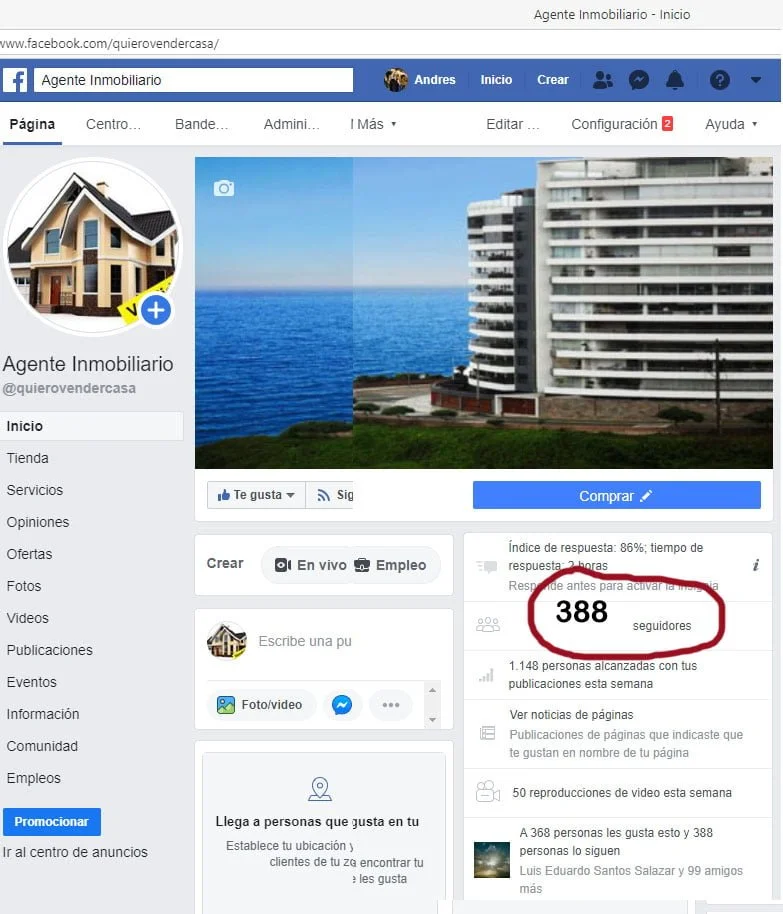
Task: Click the blue Comprar button
Action: coord(616,495)
